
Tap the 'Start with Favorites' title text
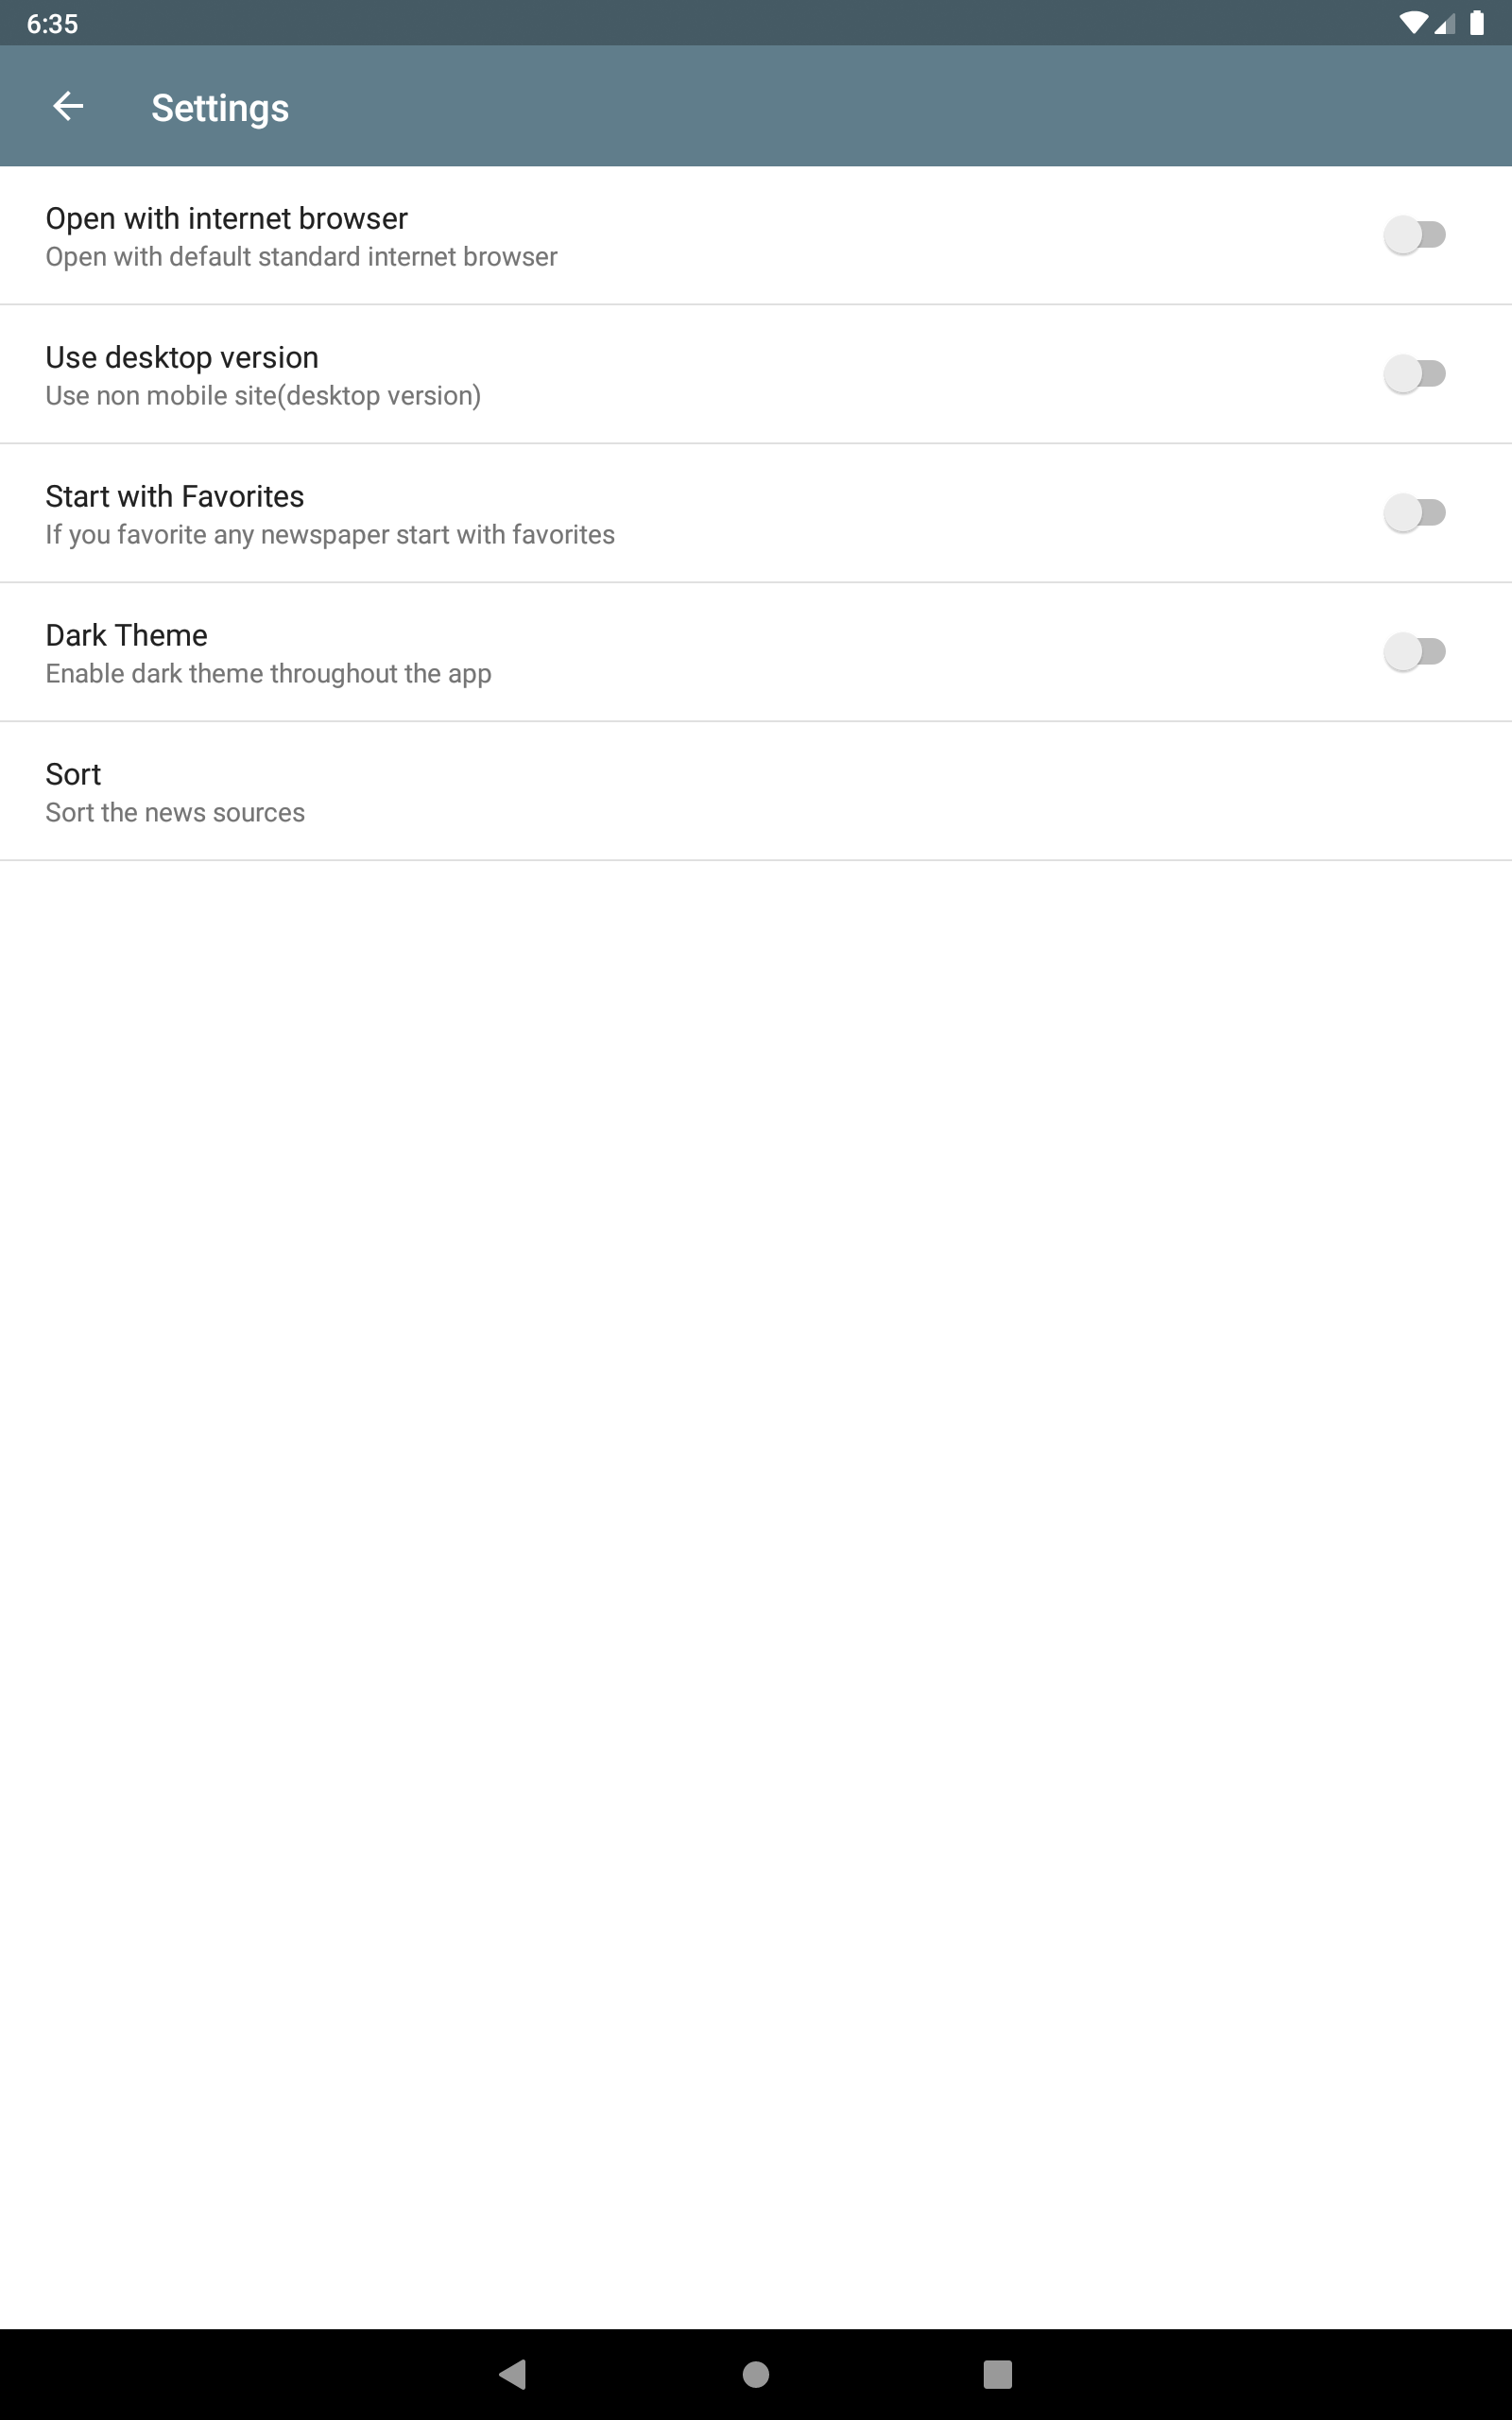[175, 496]
